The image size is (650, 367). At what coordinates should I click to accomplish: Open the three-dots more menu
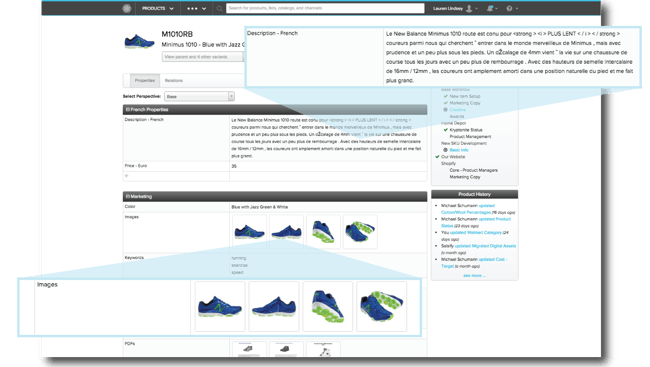tap(196, 8)
